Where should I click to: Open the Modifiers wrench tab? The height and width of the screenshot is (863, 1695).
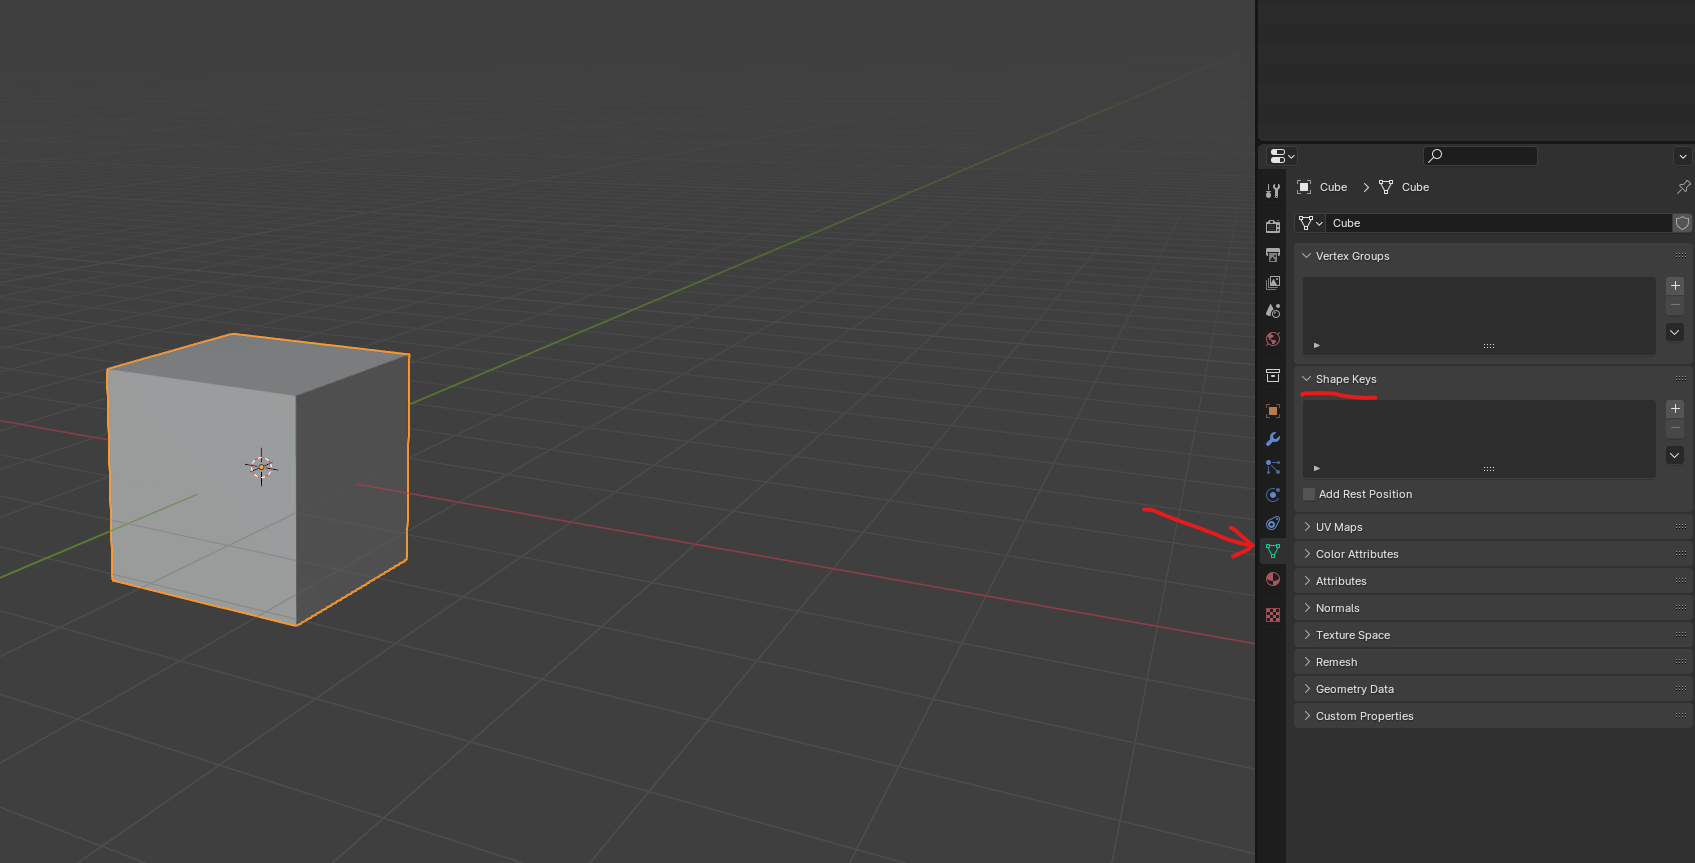pyautogui.click(x=1273, y=439)
